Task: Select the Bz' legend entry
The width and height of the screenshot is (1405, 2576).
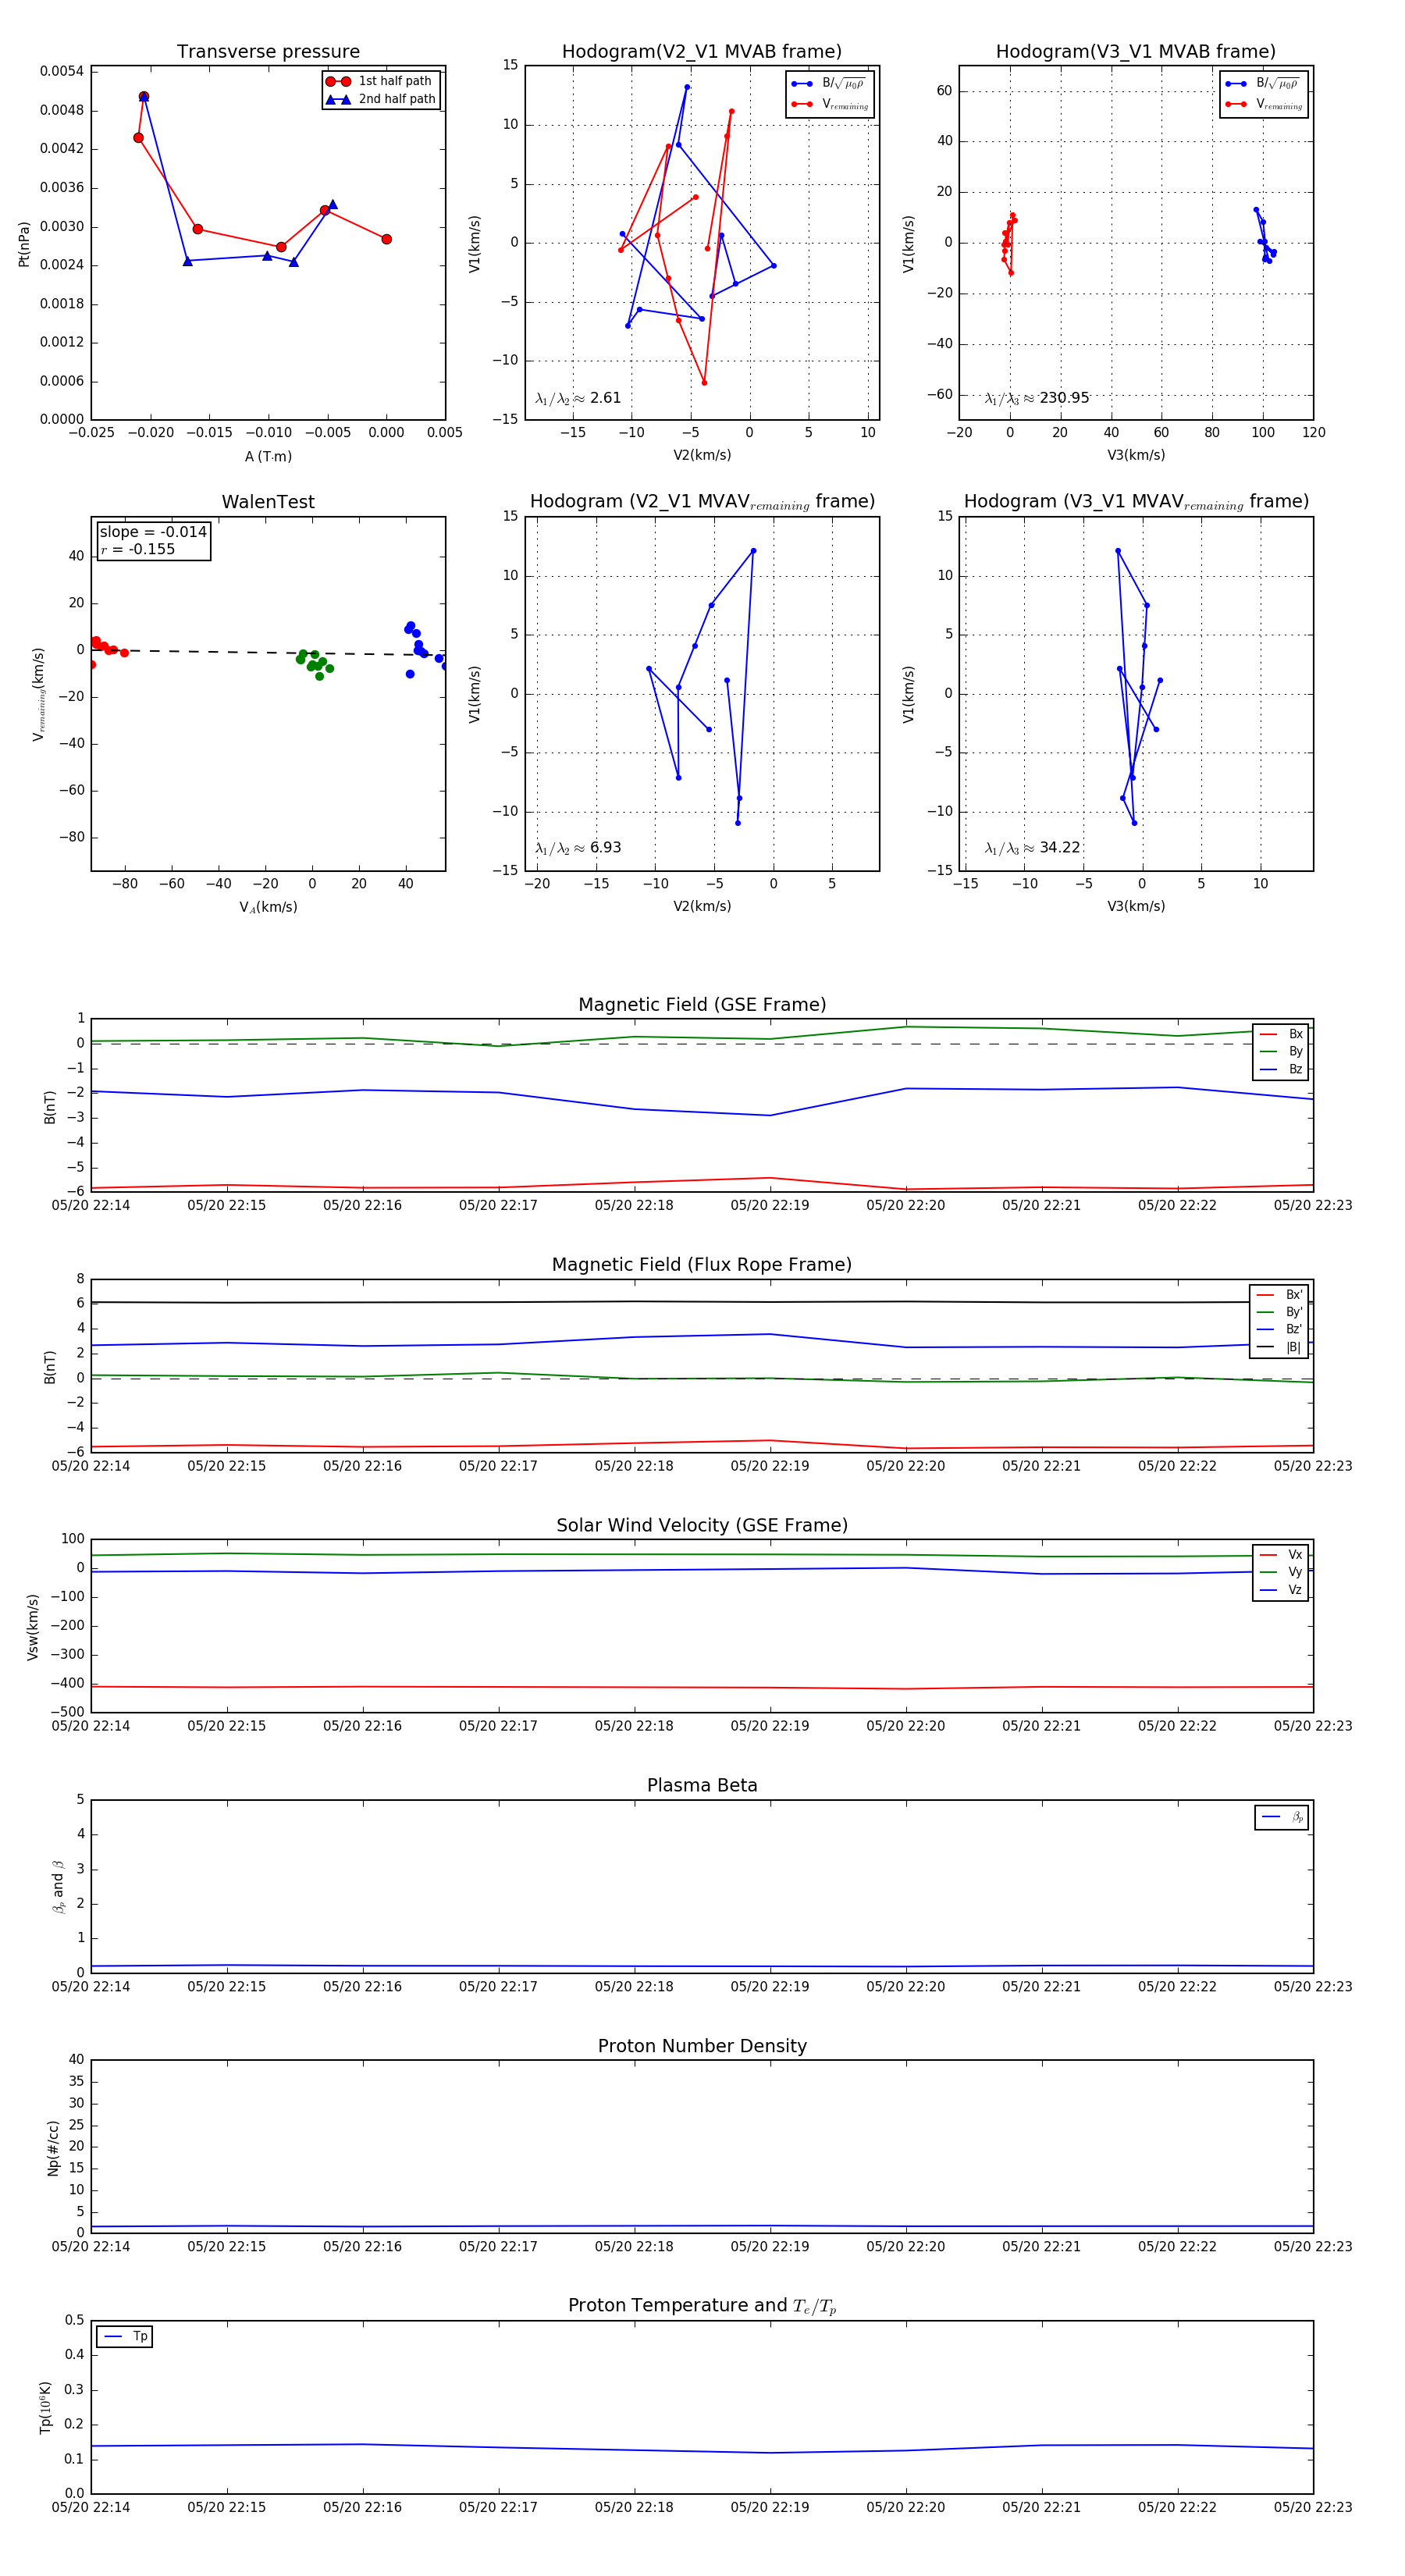Action: tap(1280, 1329)
